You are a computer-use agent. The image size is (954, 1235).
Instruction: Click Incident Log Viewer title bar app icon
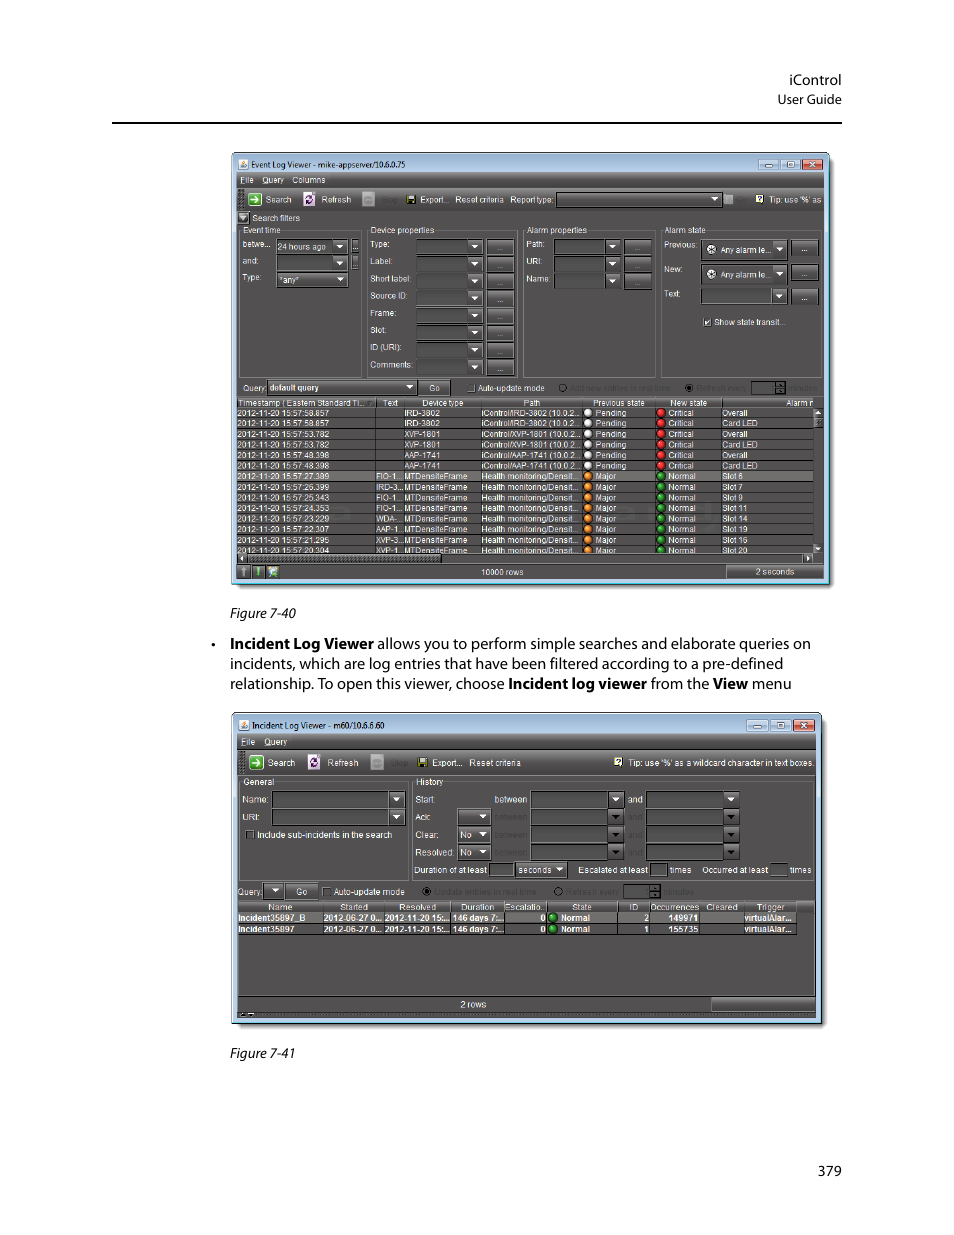tap(244, 725)
